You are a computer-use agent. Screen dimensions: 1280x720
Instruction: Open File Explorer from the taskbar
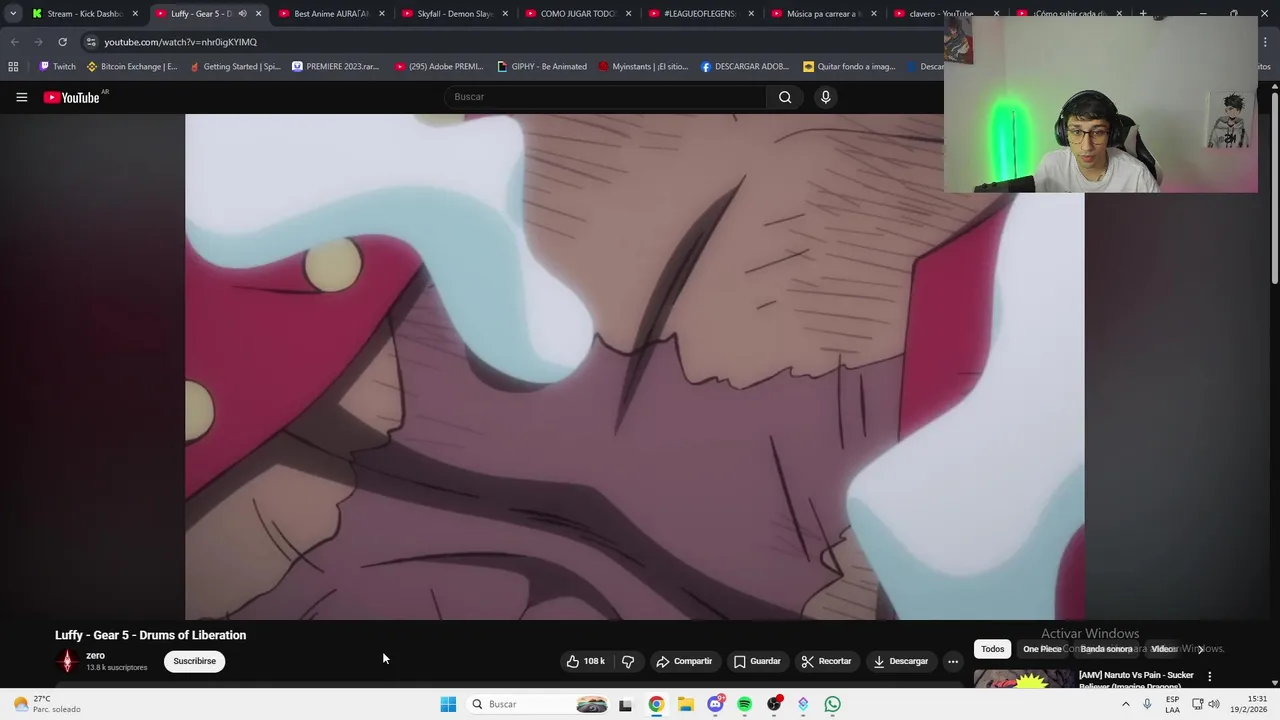pos(686,704)
